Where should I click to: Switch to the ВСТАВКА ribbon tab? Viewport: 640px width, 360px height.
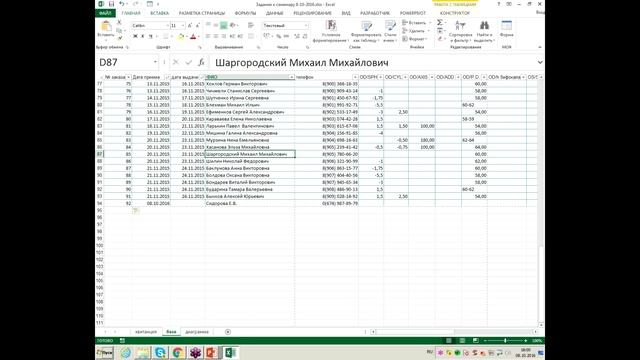click(160, 13)
